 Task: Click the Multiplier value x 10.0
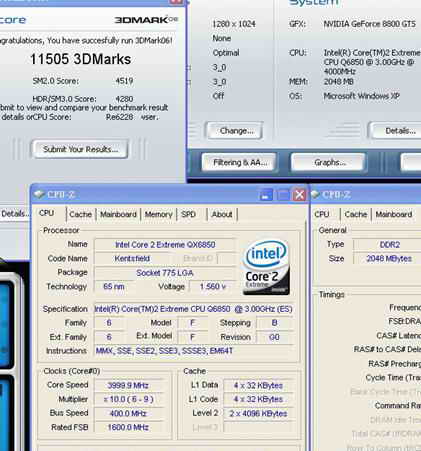tap(128, 399)
